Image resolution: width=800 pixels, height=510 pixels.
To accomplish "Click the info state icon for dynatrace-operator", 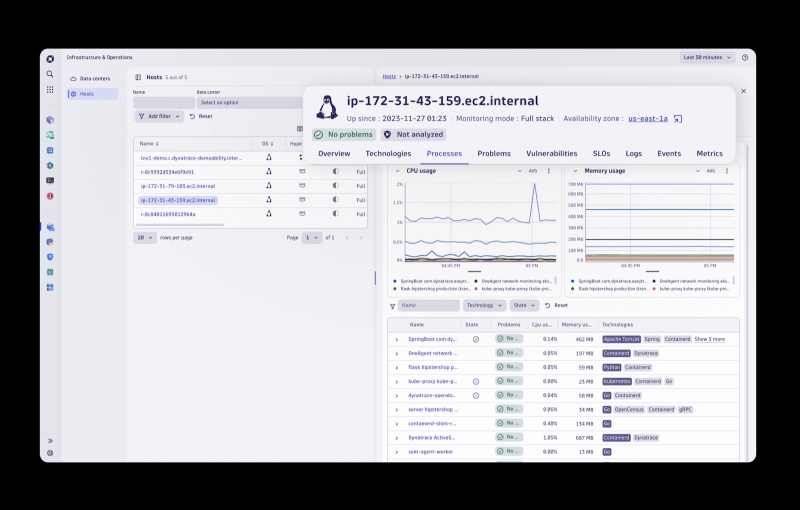I will 476,395.
